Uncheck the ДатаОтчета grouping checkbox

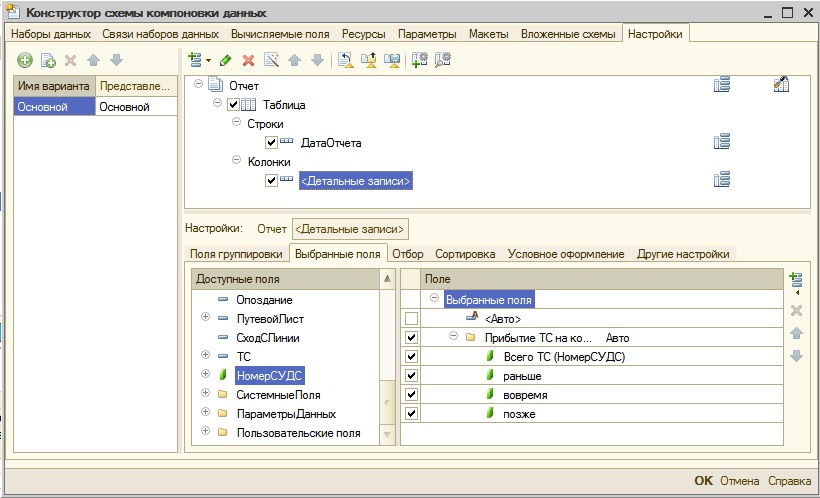(271, 142)
